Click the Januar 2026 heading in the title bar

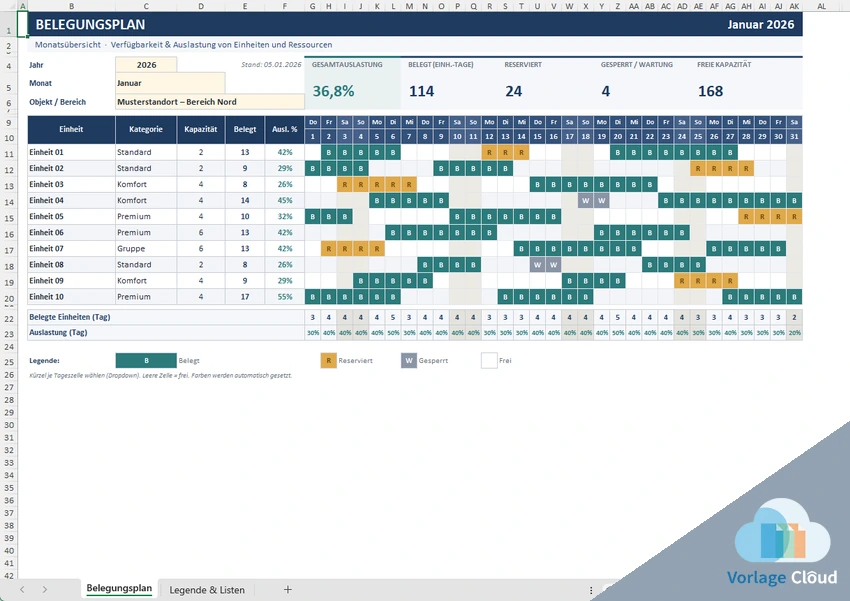761,24
